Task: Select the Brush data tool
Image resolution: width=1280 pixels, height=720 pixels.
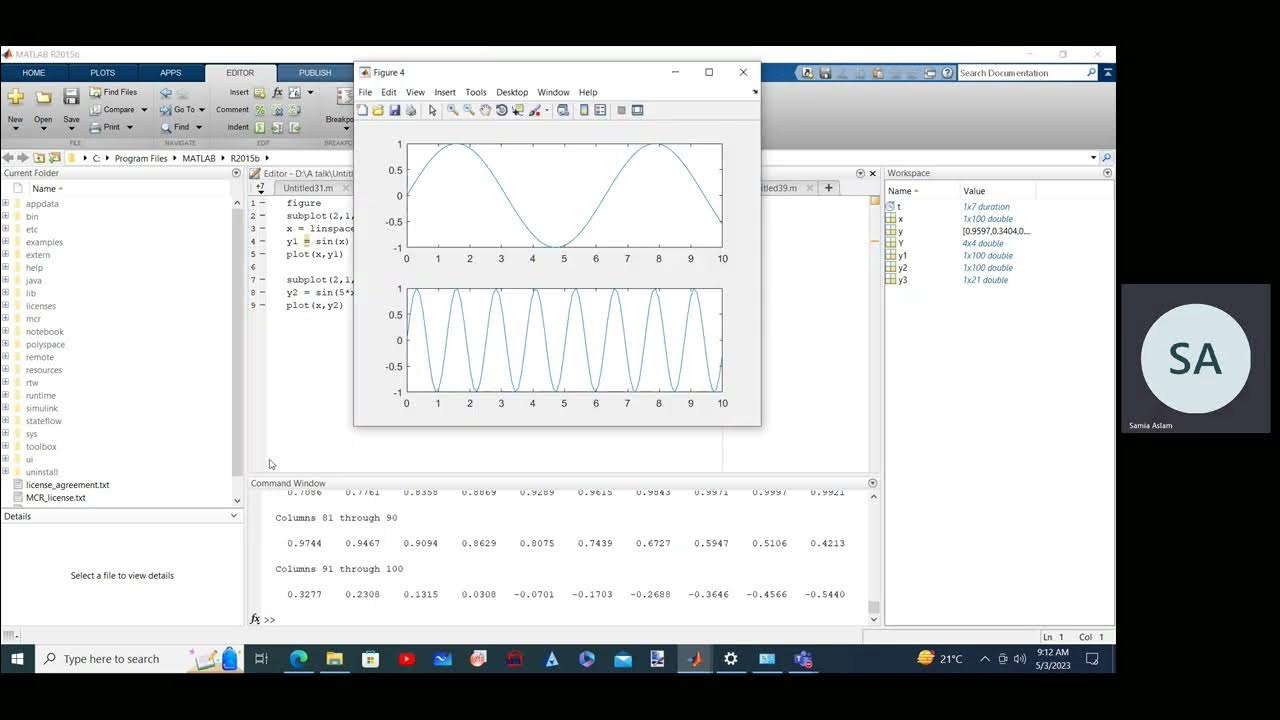Action: point(535,110)
